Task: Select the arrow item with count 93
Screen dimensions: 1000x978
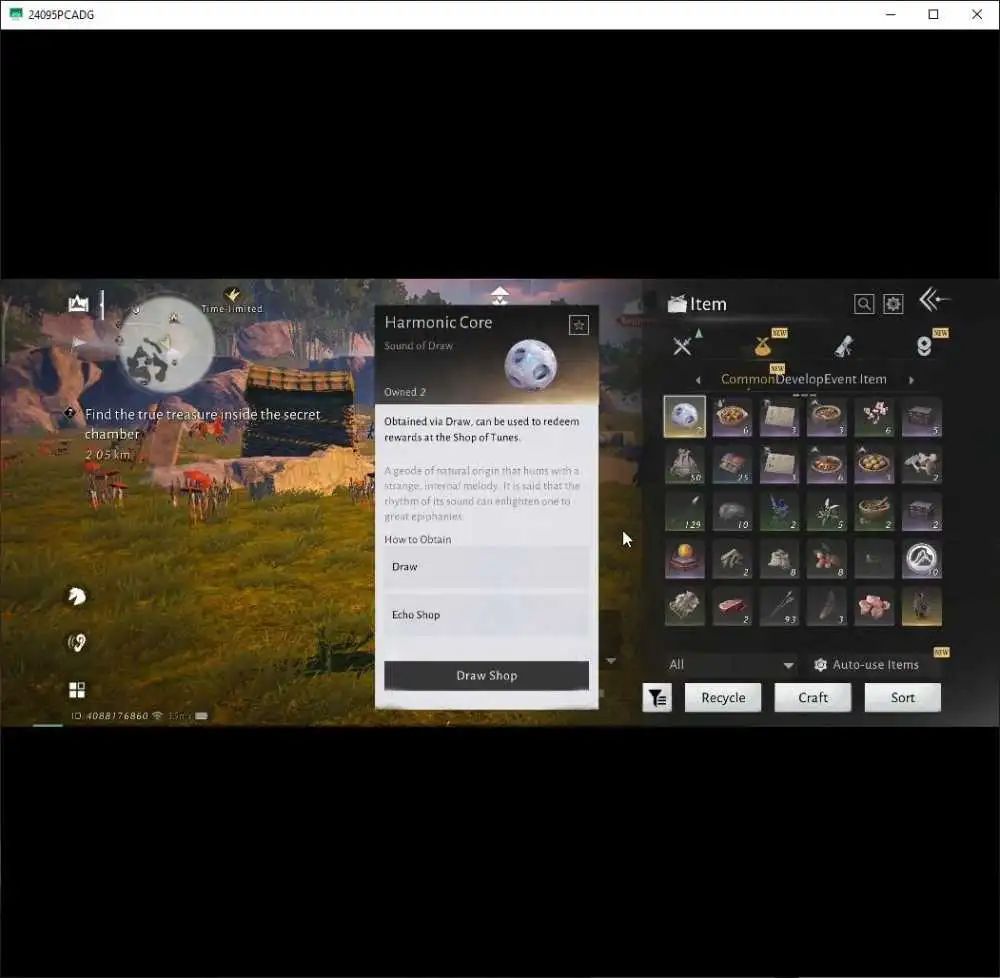Action: tap(779, 606)
